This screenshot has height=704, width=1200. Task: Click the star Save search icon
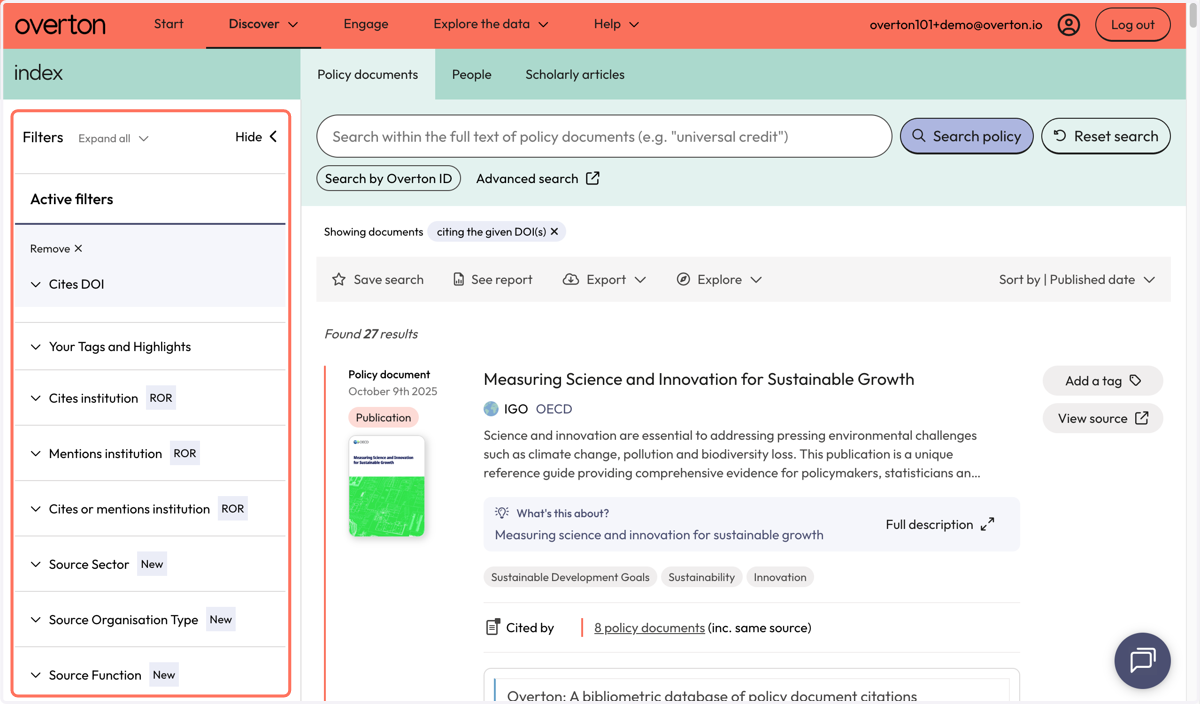339,280
